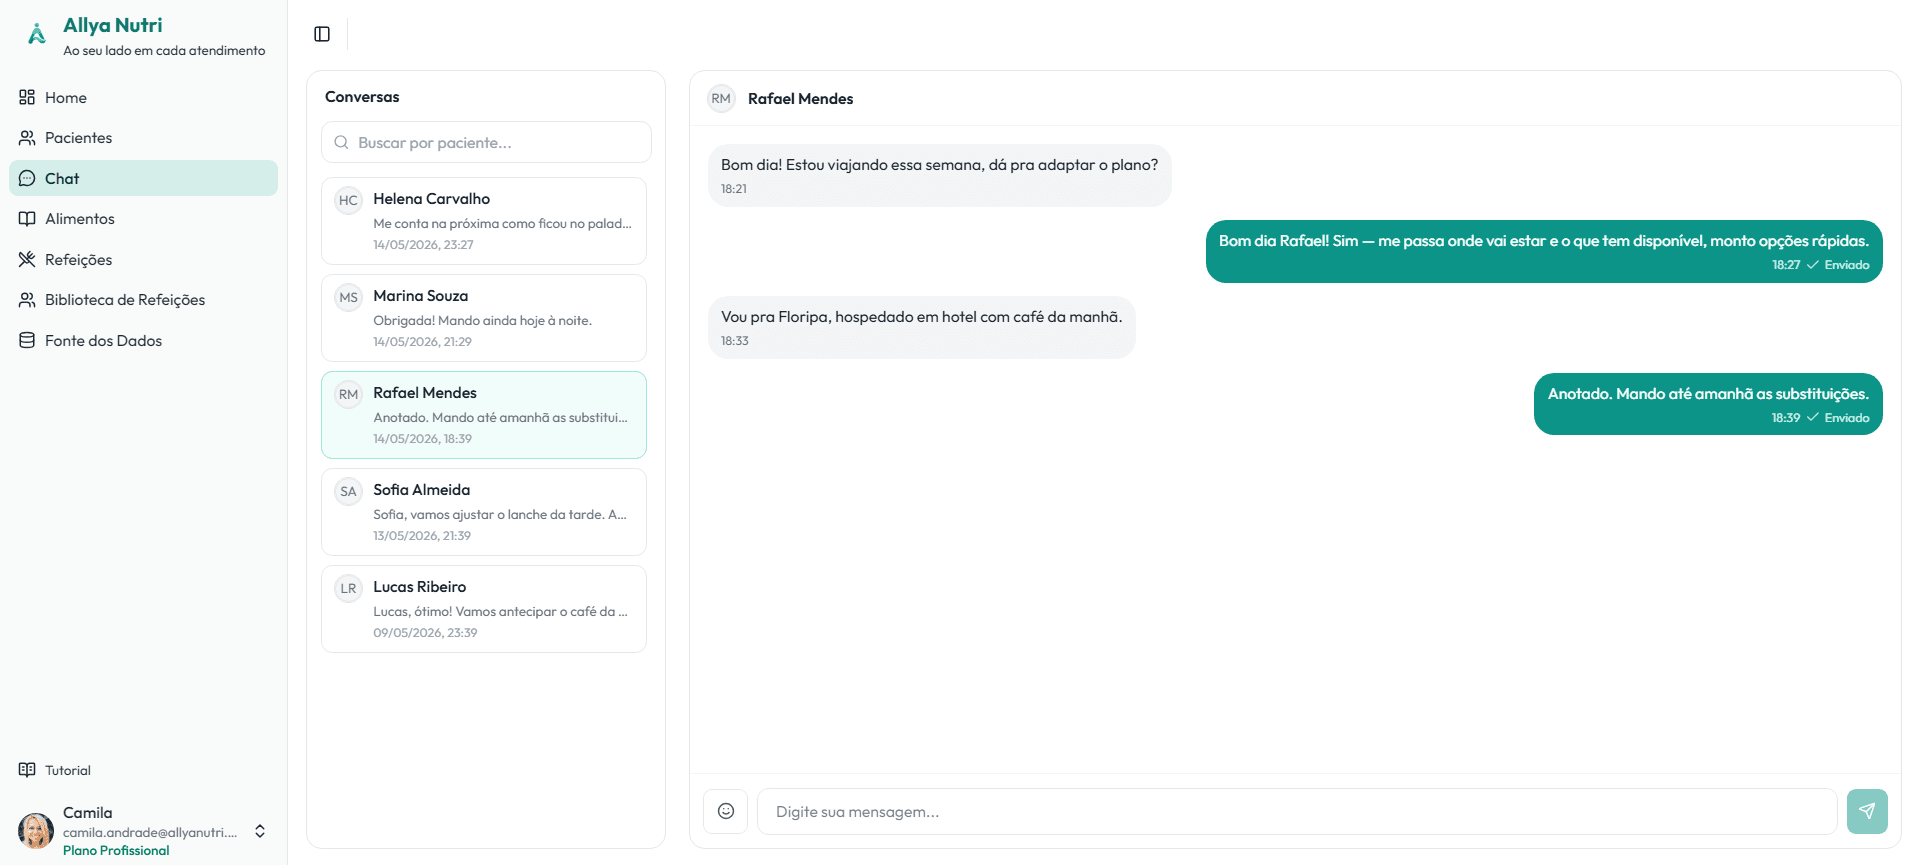Screen dimensions: 1915x865
Task: Click the Pacientes people icon
Action: coord(27,137)
